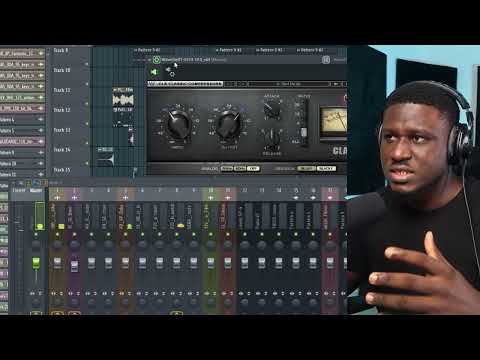Click routing arrow icon under insert 1
Screen dimensions: 480x360
(57, 198)
